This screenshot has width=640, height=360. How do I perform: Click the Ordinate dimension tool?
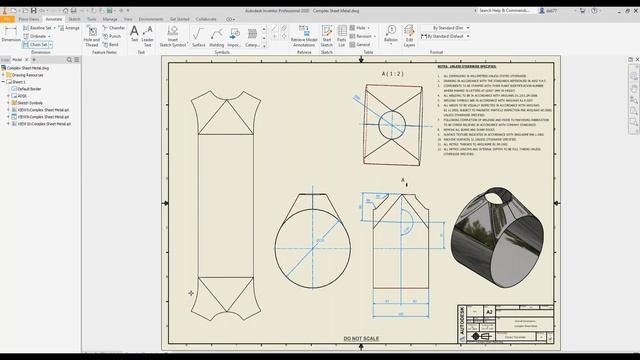point(35,36)
